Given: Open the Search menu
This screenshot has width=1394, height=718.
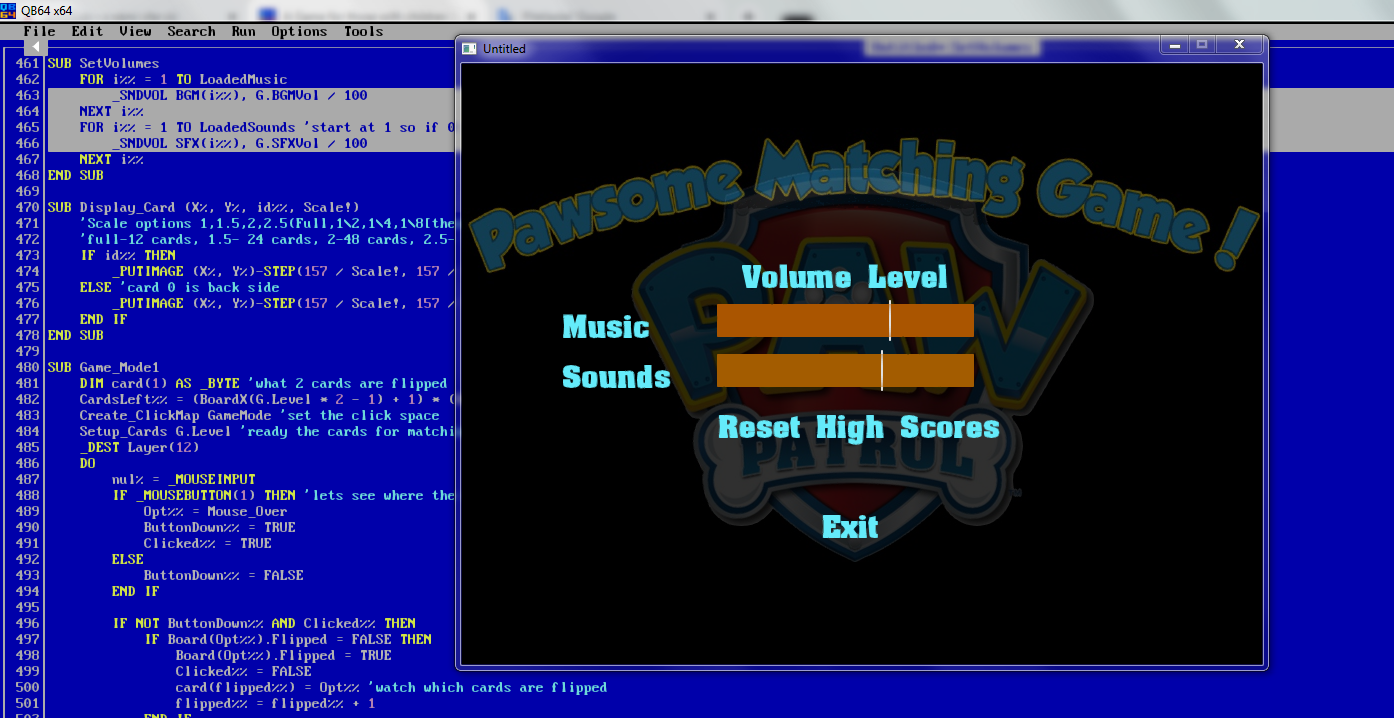Looking at the screenshot, I should point(191,31).
